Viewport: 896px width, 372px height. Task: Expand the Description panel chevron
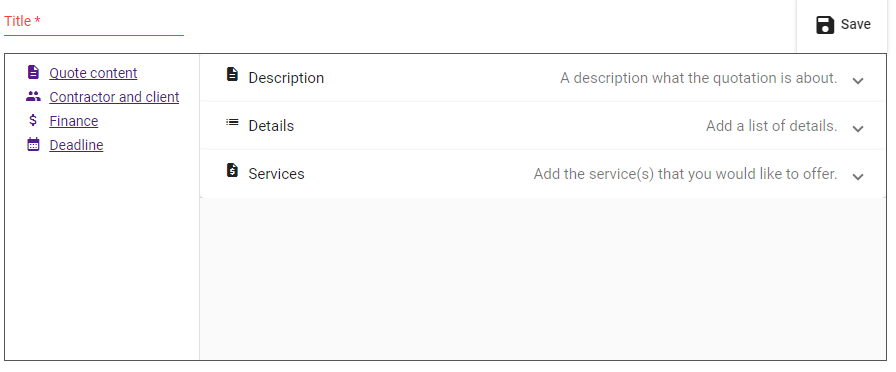(857, 81)
